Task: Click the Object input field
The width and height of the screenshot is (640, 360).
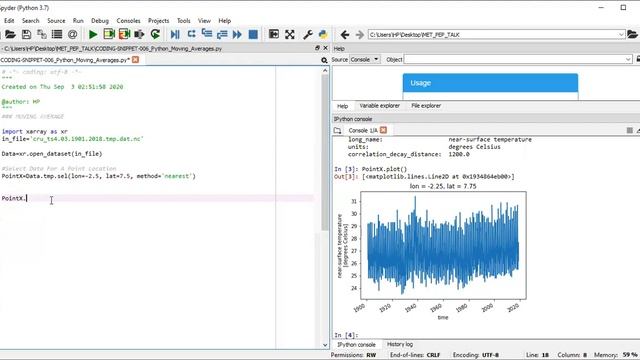Action: 514,60
